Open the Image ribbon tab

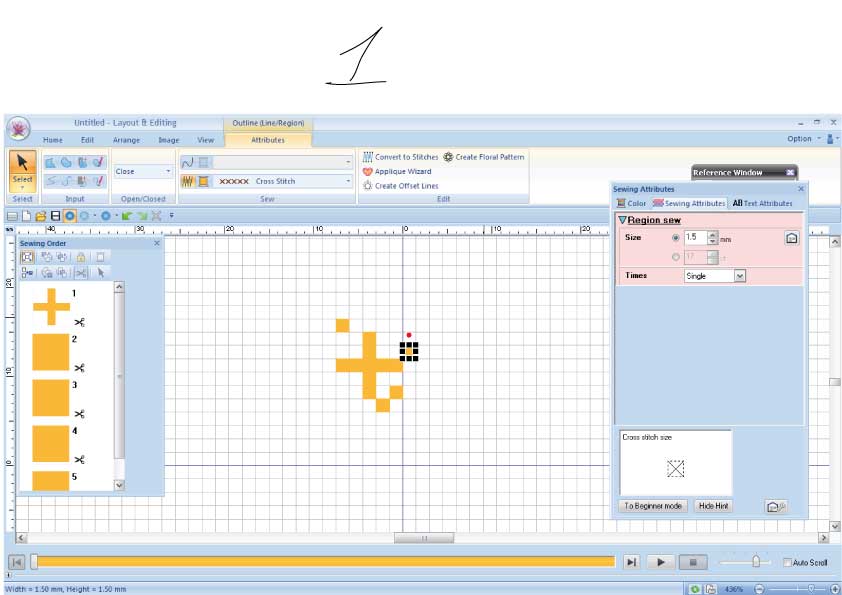[x=169, y=140]
